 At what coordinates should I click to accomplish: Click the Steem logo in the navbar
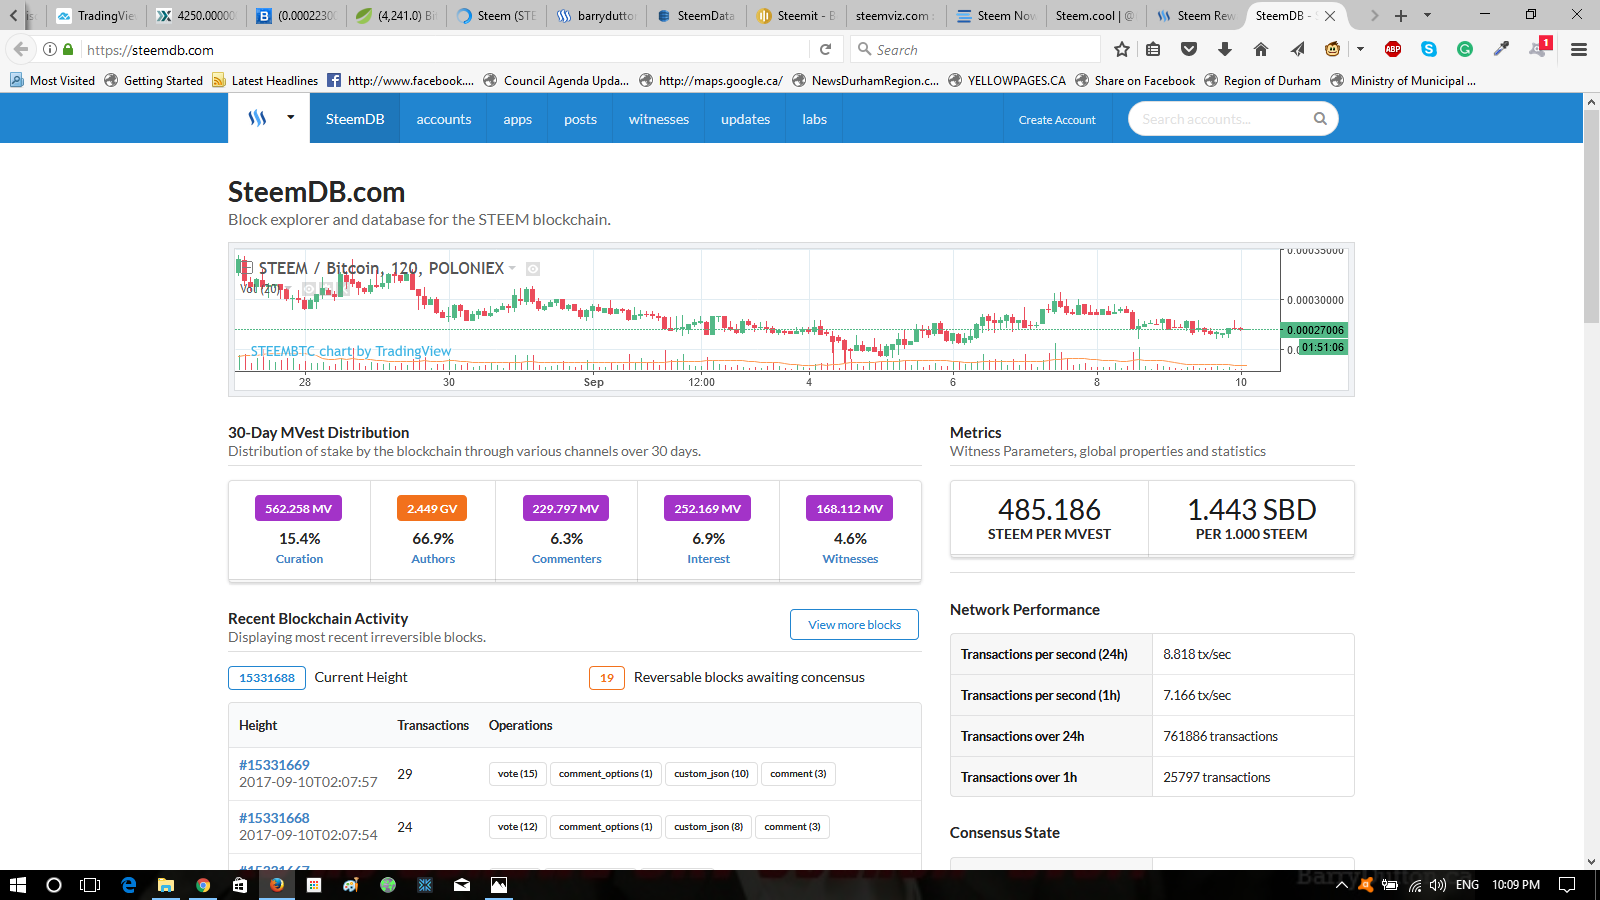point(257,118)
